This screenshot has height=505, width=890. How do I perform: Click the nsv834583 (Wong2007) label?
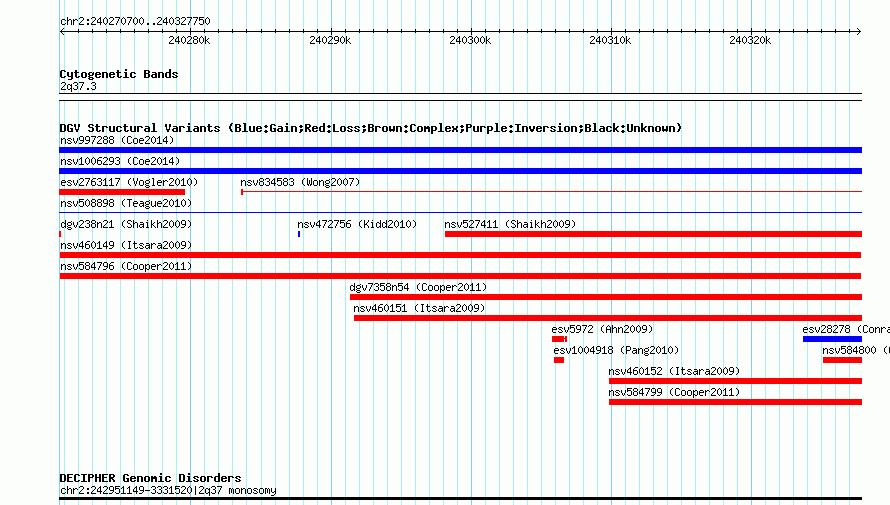click(x=300, y=182)
